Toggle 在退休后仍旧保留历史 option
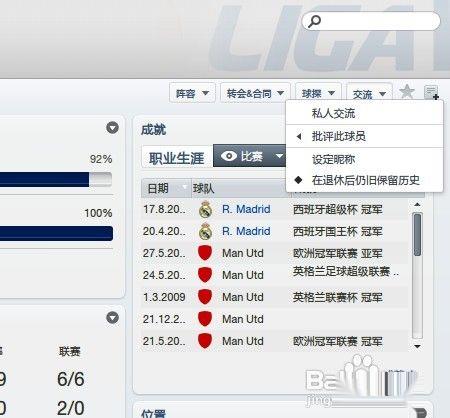This screenshot has width=450, height=418. [364, 180]
